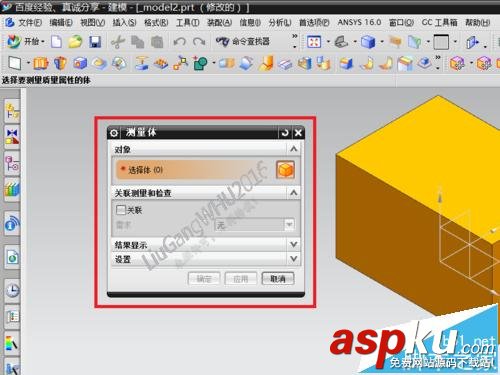Open the 插入(S) menu
Viewport: 500px width, 375px height.
click(124, 22)
